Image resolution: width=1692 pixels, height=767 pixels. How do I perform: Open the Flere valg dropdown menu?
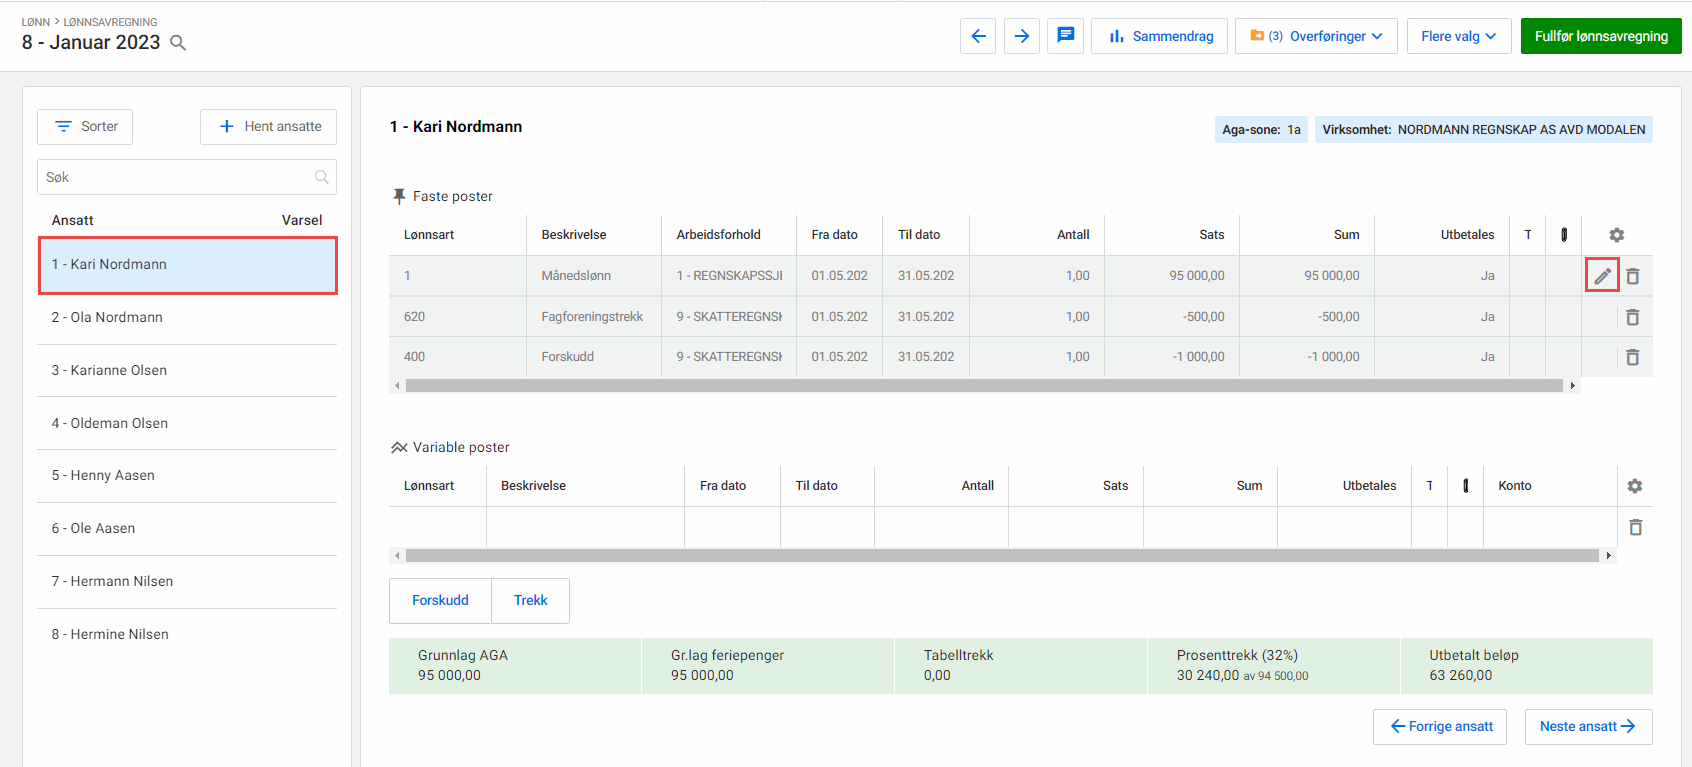coord(1458,36)
